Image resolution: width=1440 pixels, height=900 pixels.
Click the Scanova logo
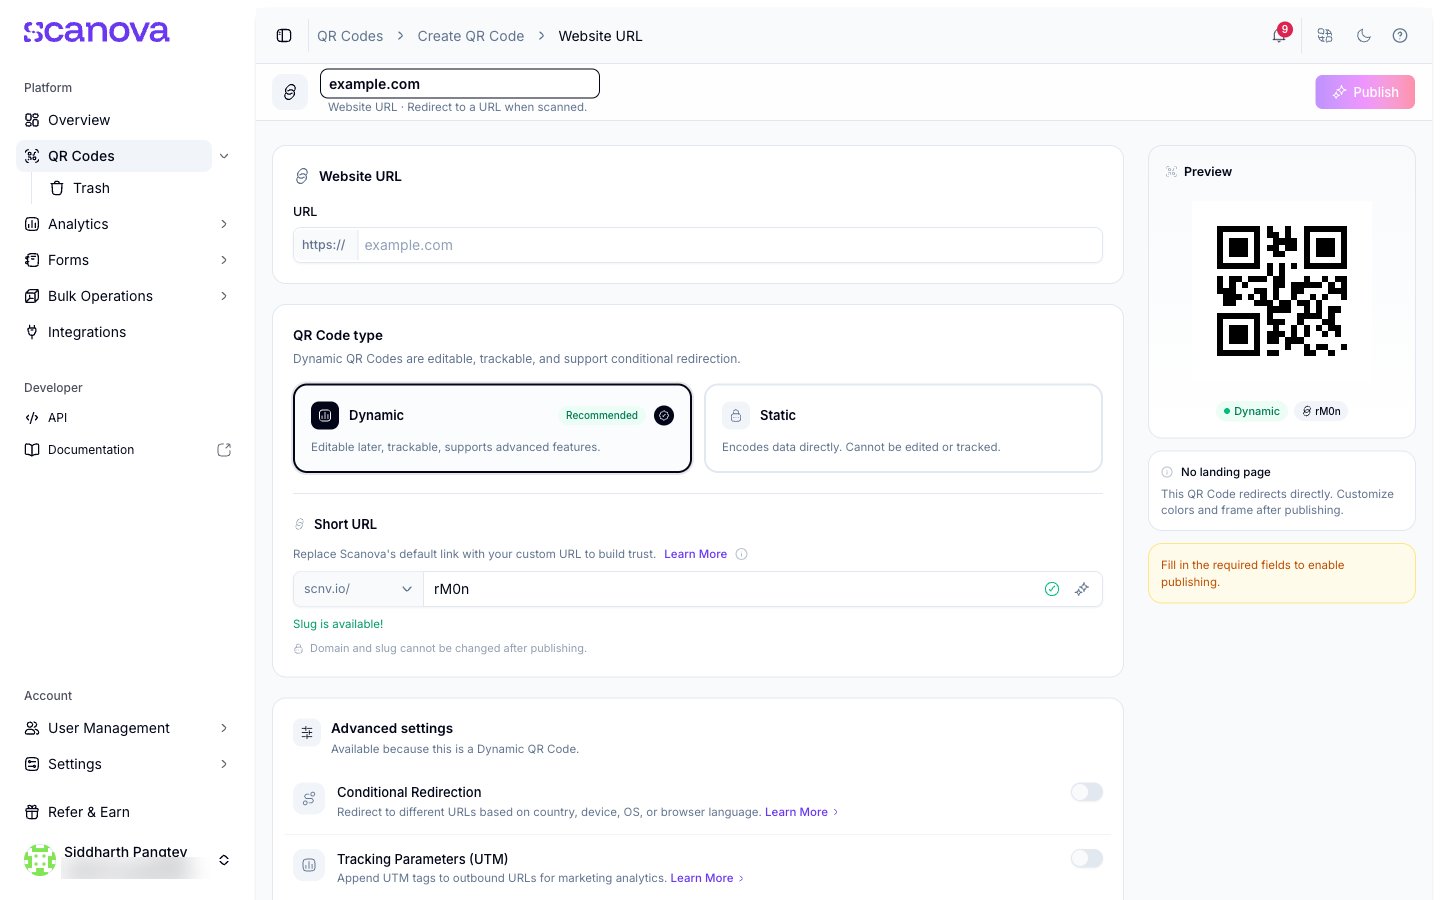pos(97,32)
